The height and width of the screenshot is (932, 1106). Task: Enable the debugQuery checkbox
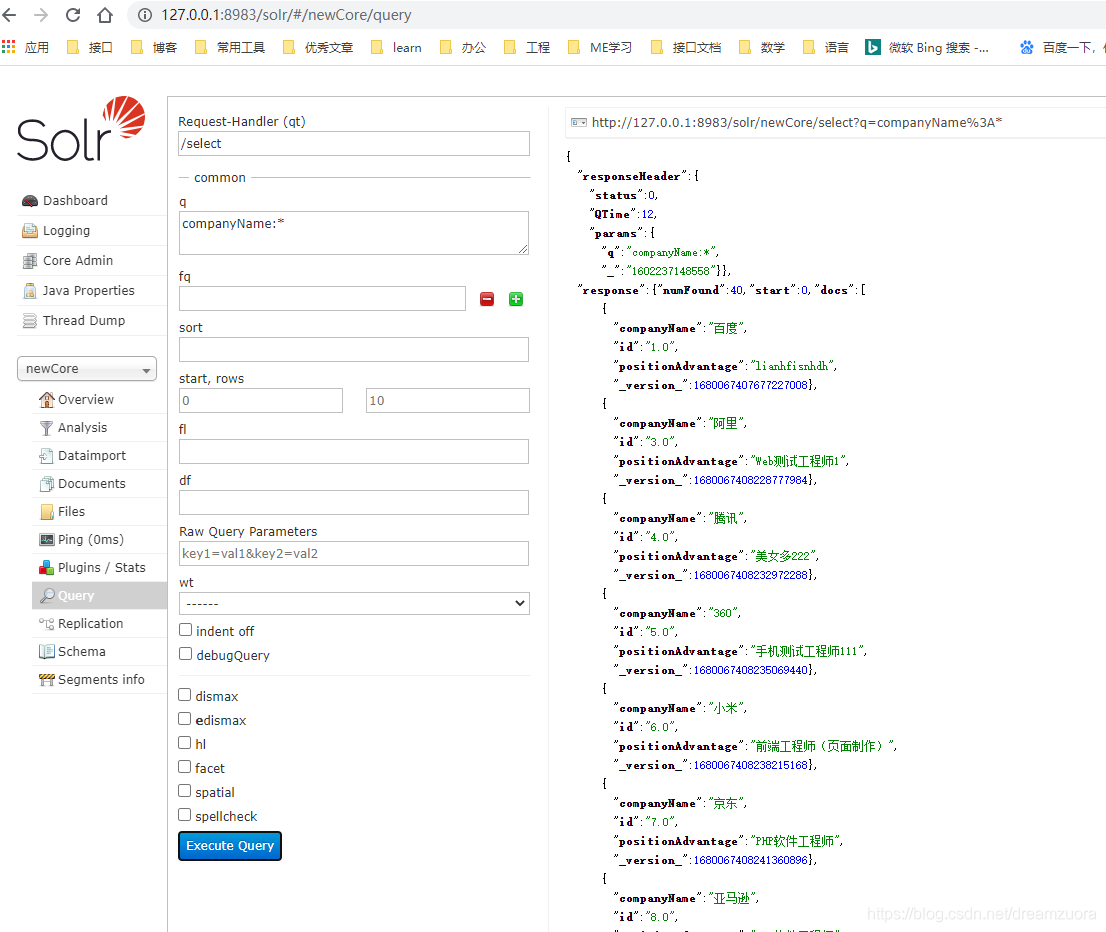point(186,654)
